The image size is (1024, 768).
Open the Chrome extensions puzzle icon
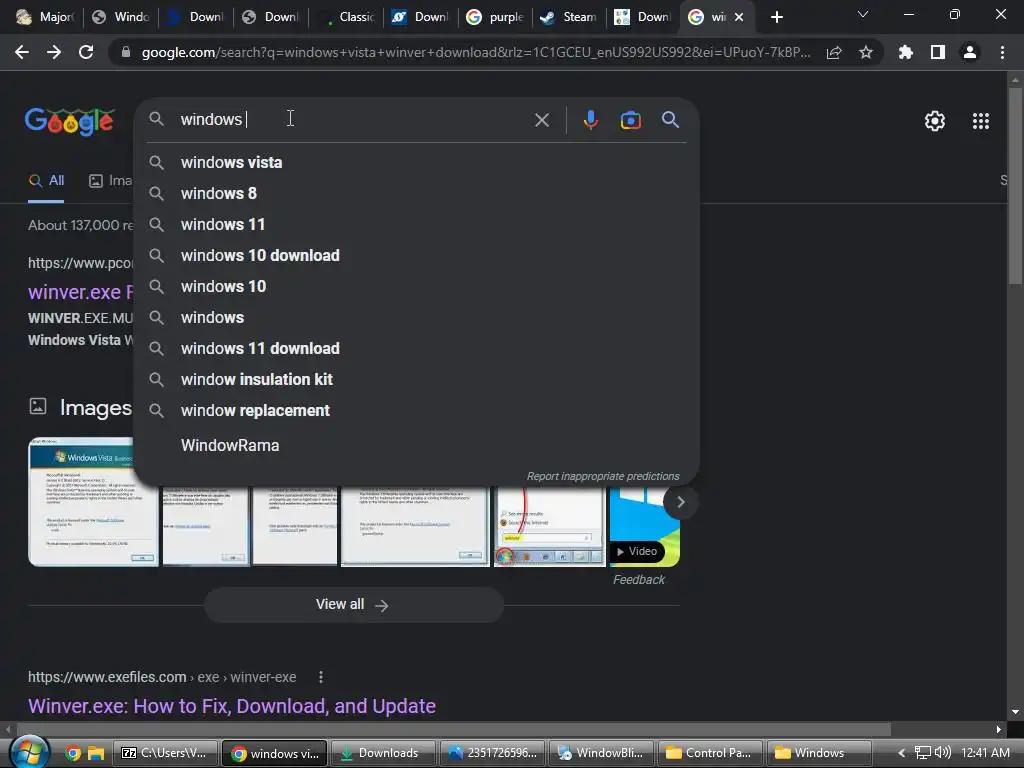pyautogui.click(x=905, y=52)
